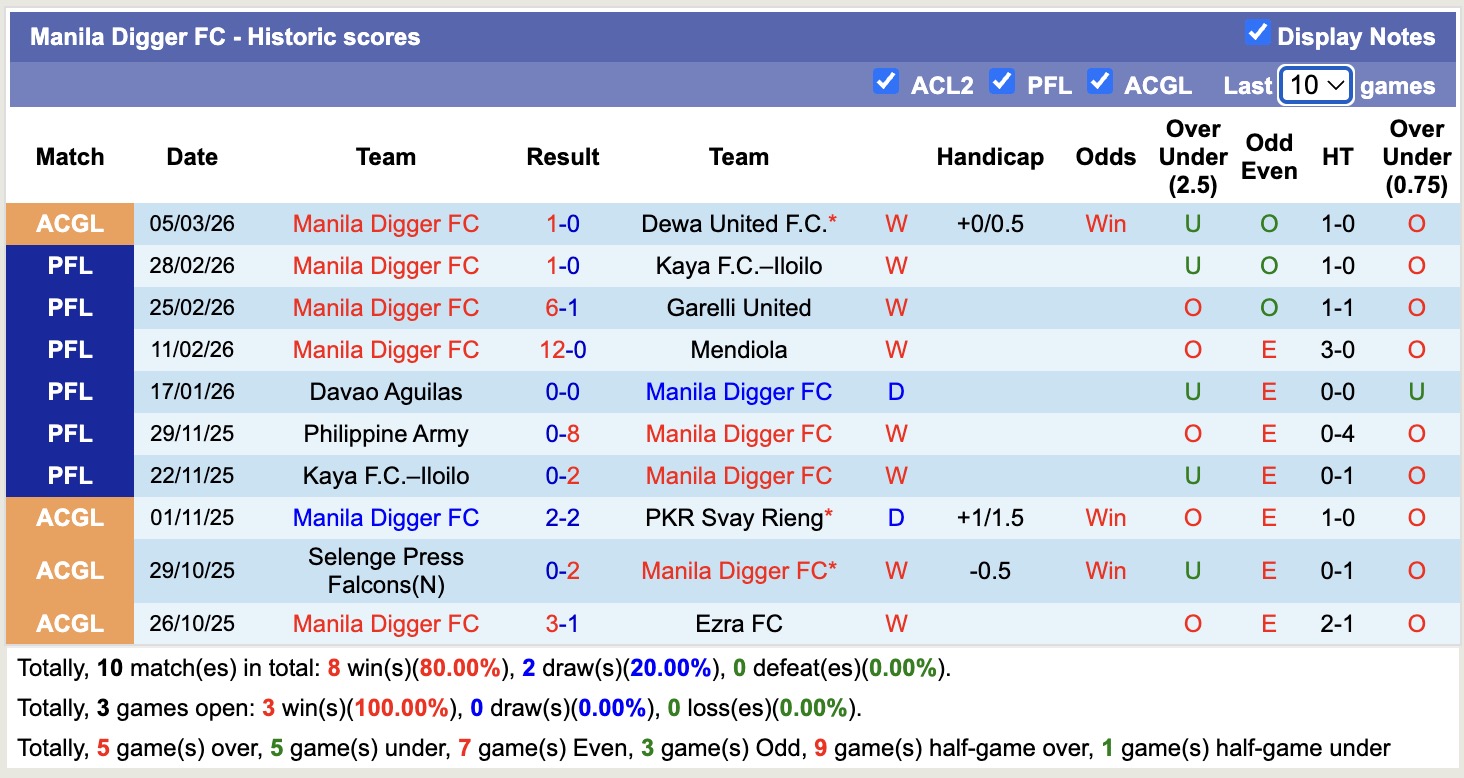The height and width of the screenshot is (778, 1464).
Task: Click the Handicap column header
Action: point(990,157)
